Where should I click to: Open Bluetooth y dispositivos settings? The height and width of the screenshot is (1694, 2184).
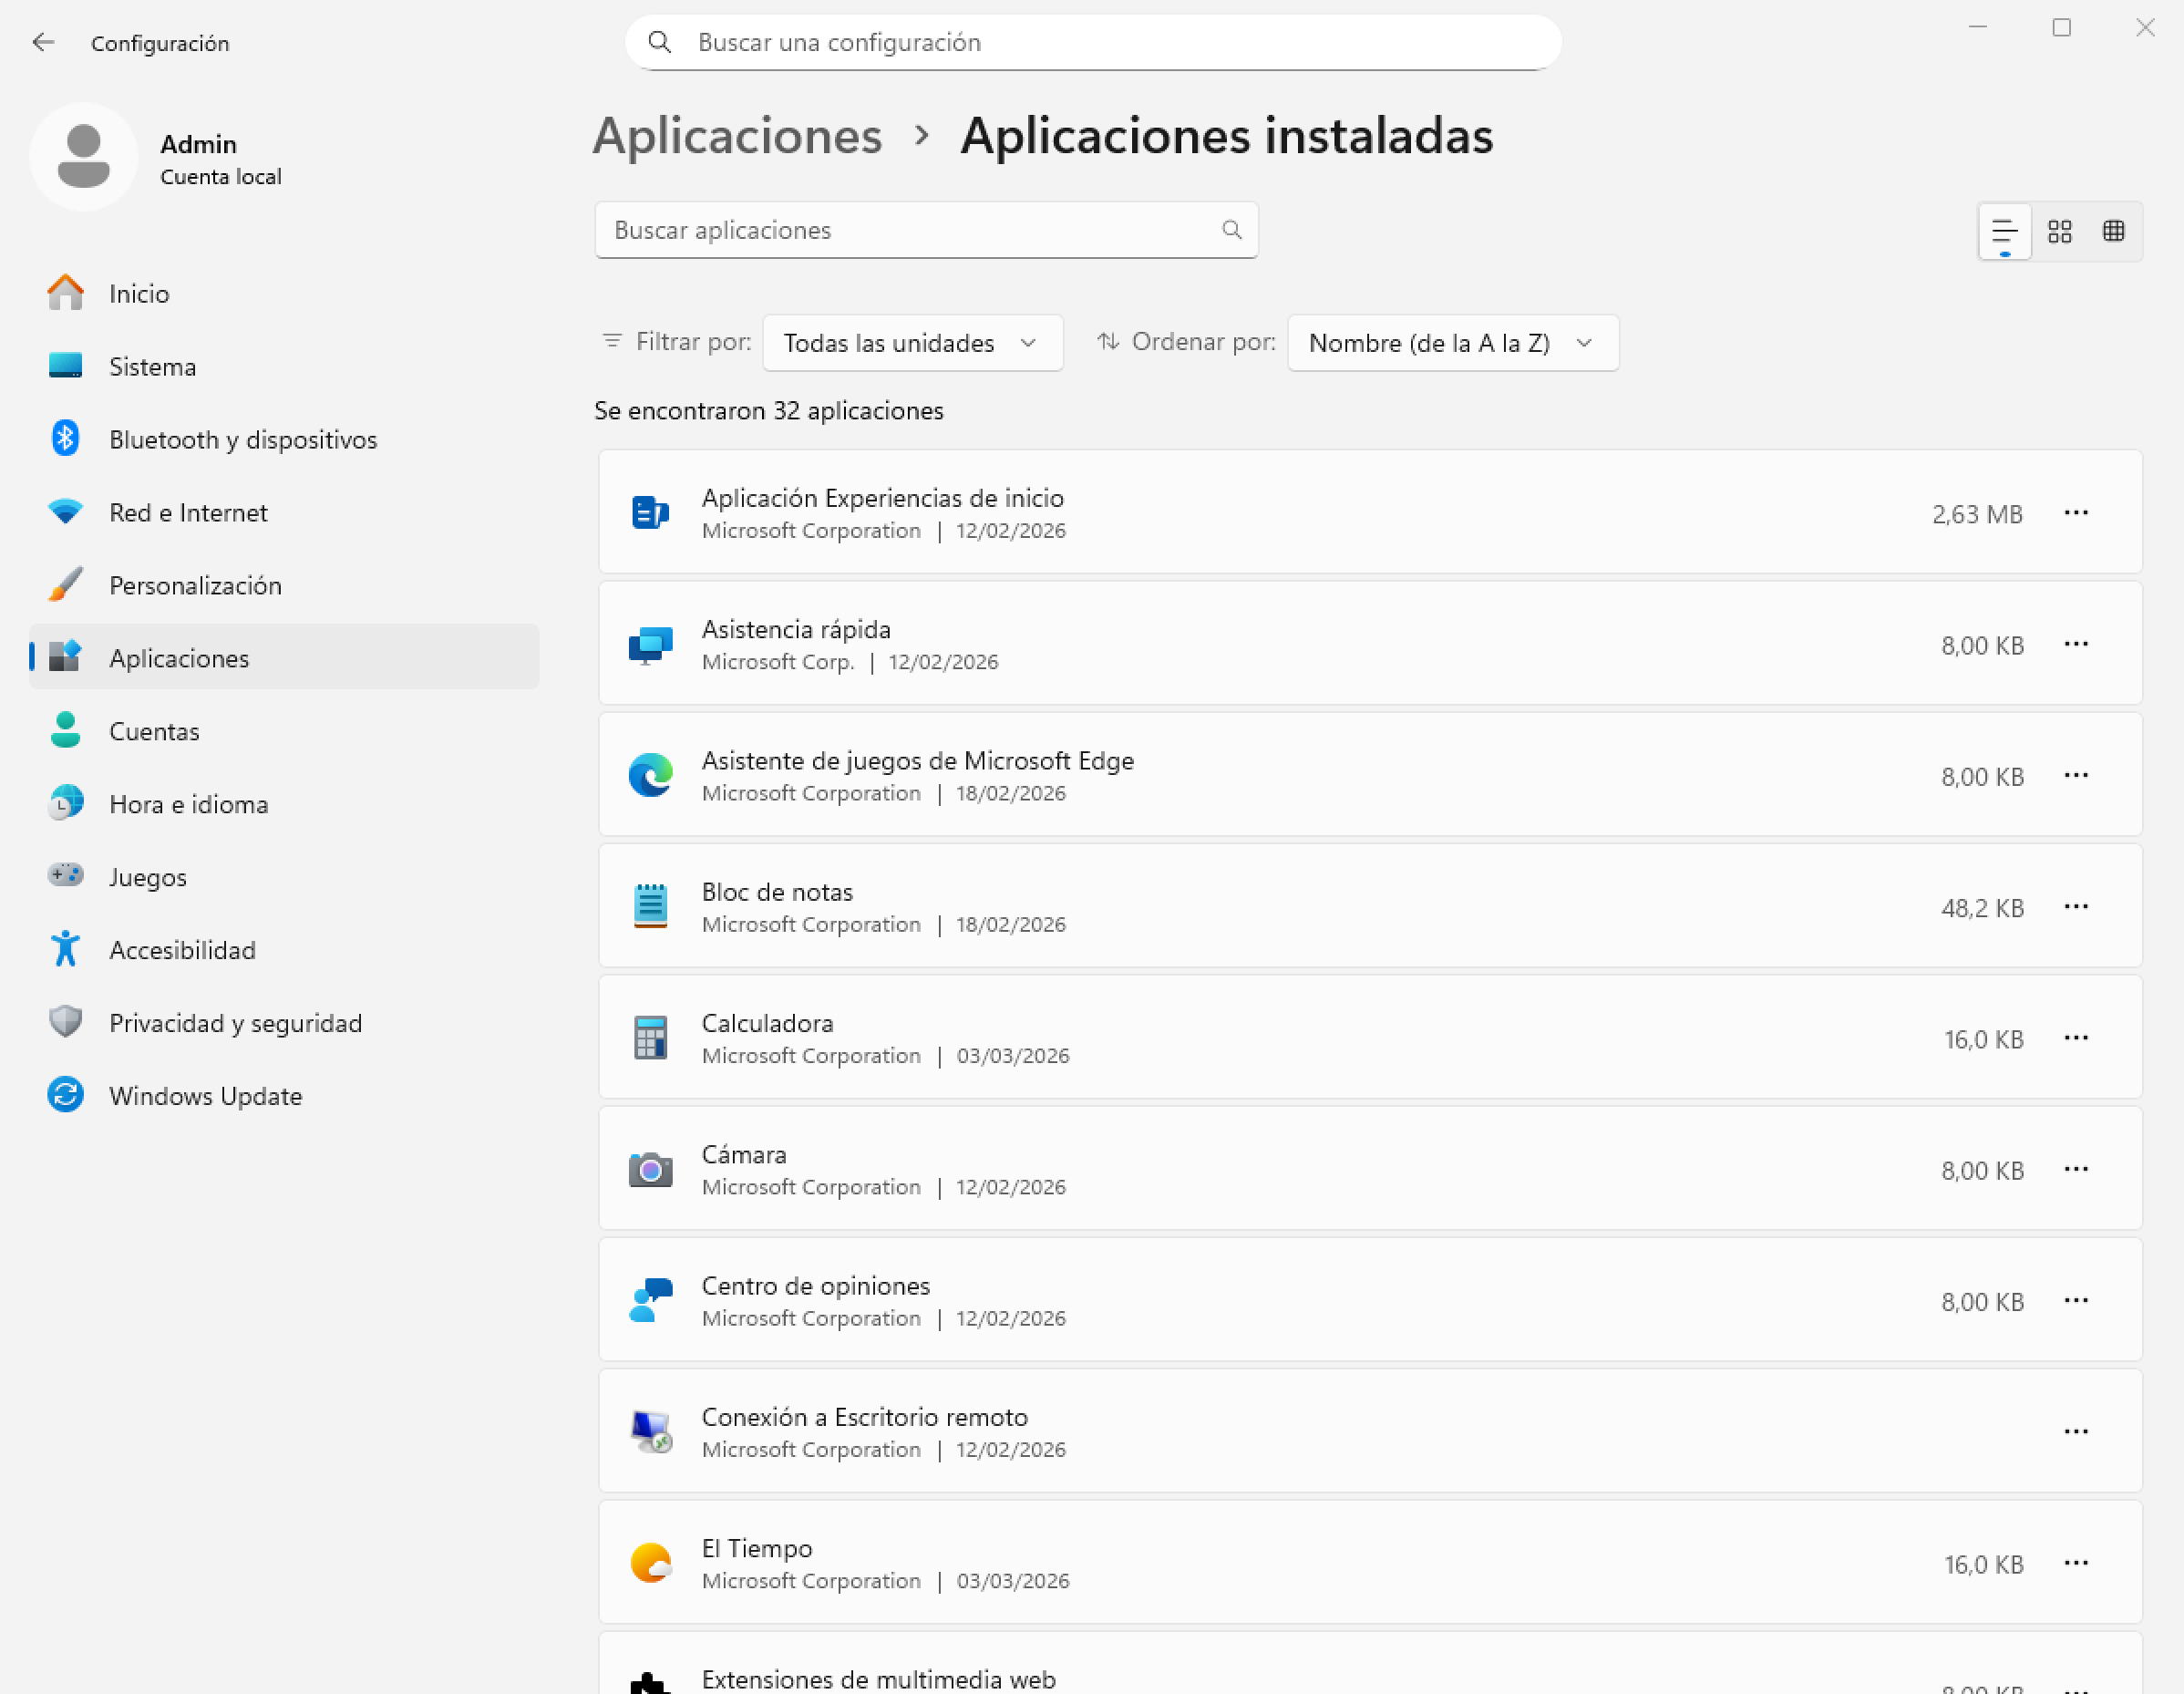point(284,439)
